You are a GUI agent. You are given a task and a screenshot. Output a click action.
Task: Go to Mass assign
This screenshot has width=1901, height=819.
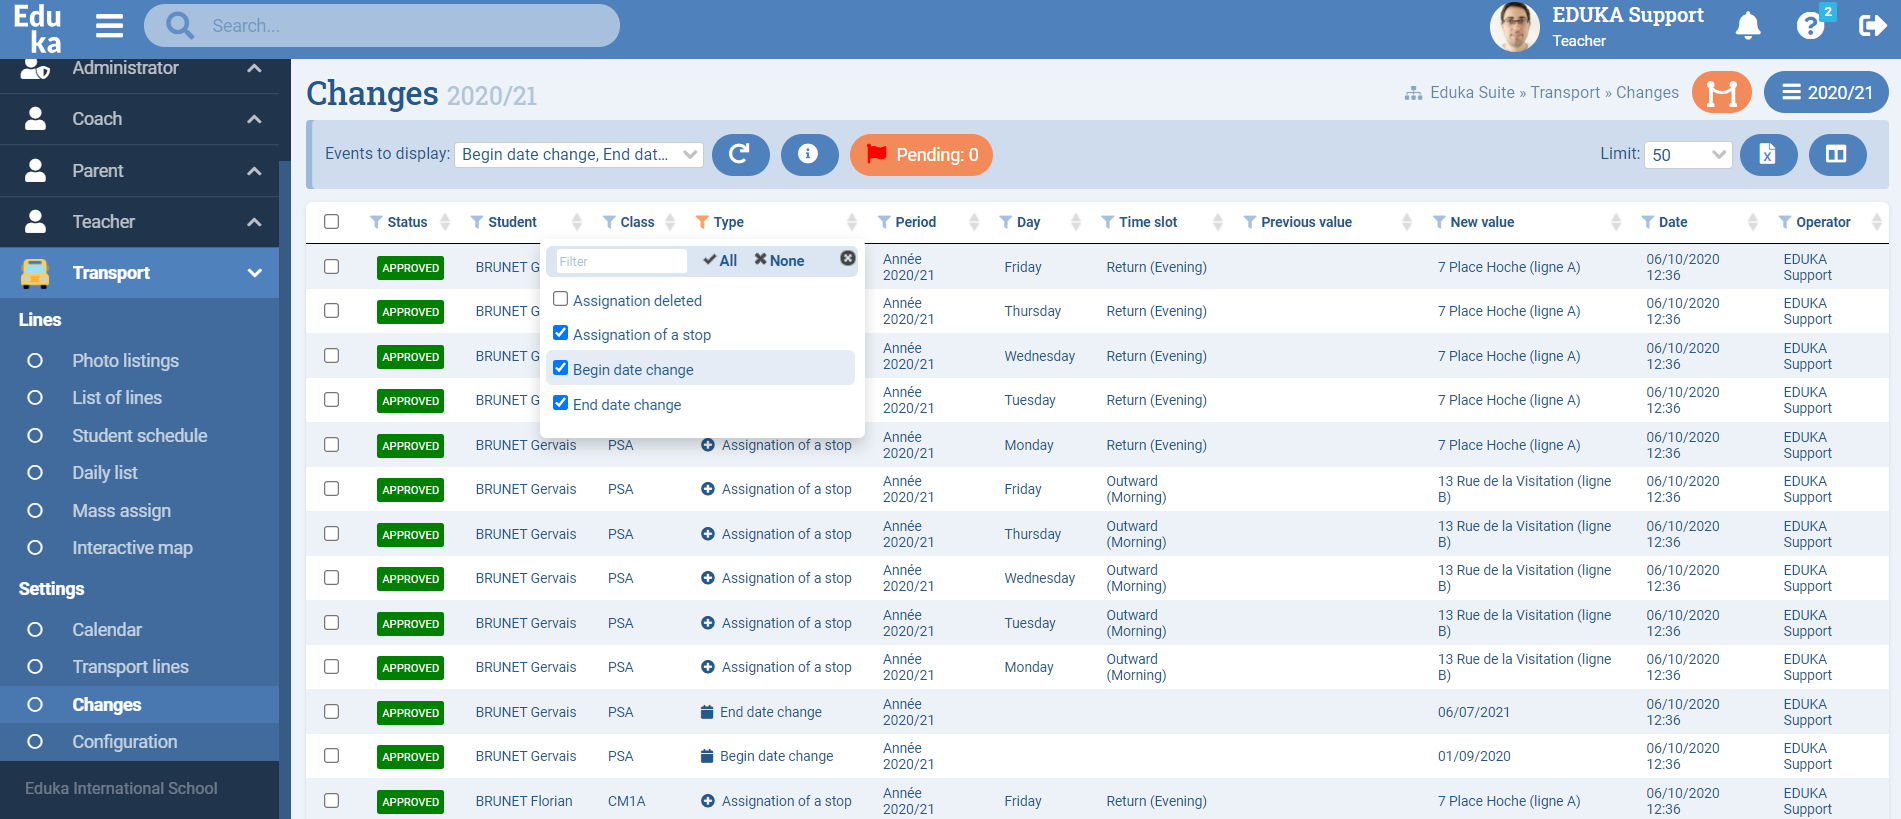point(121,511)
